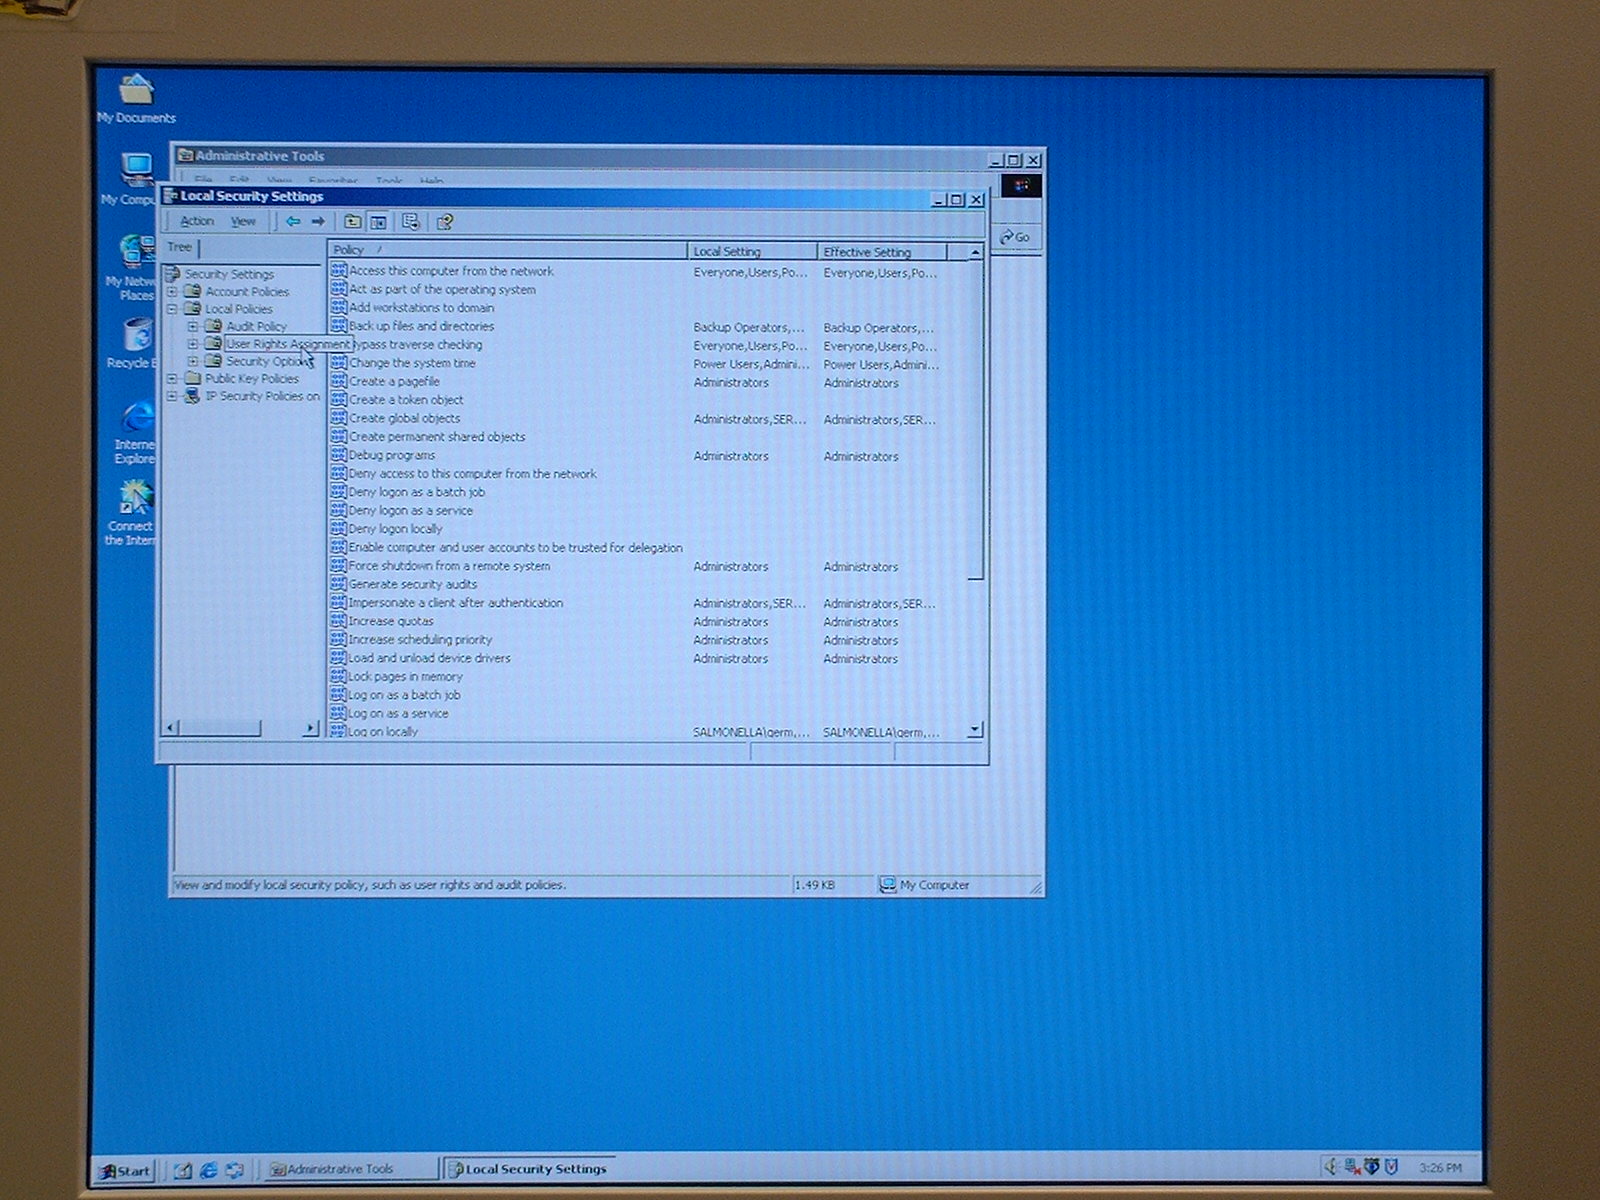1600x1200 pixels.
Task: Click the Start button
Action: coord(124,1170)
